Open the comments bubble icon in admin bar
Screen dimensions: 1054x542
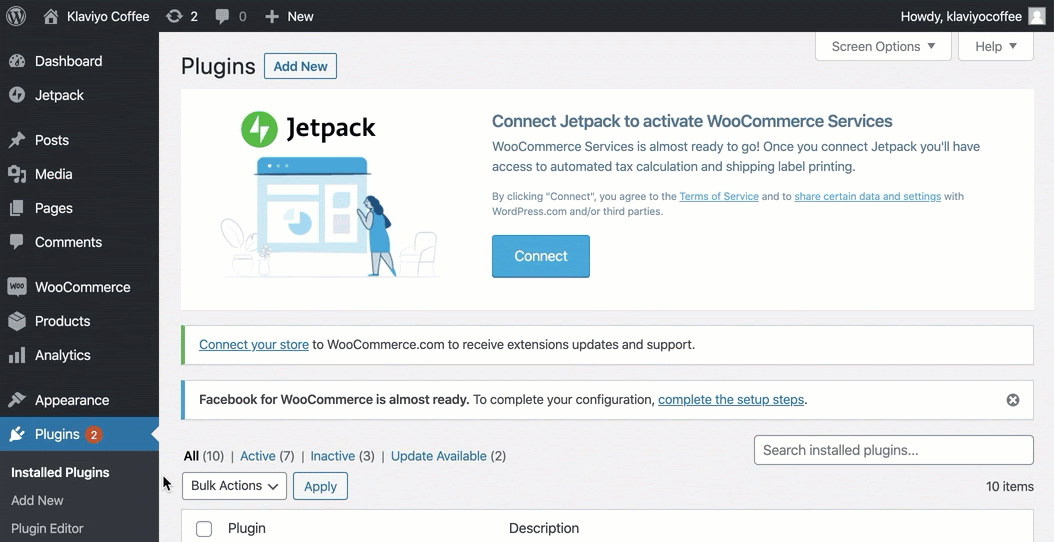222,16
